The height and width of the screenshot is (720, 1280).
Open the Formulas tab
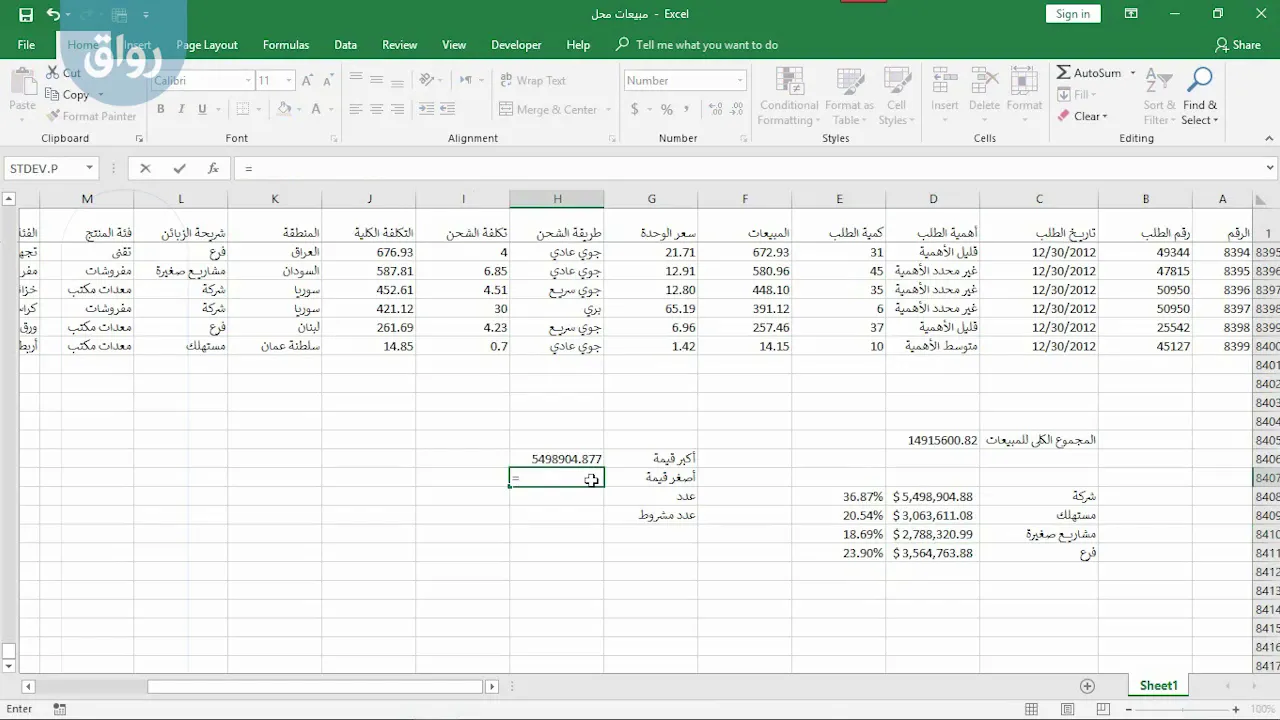(286, 45)
